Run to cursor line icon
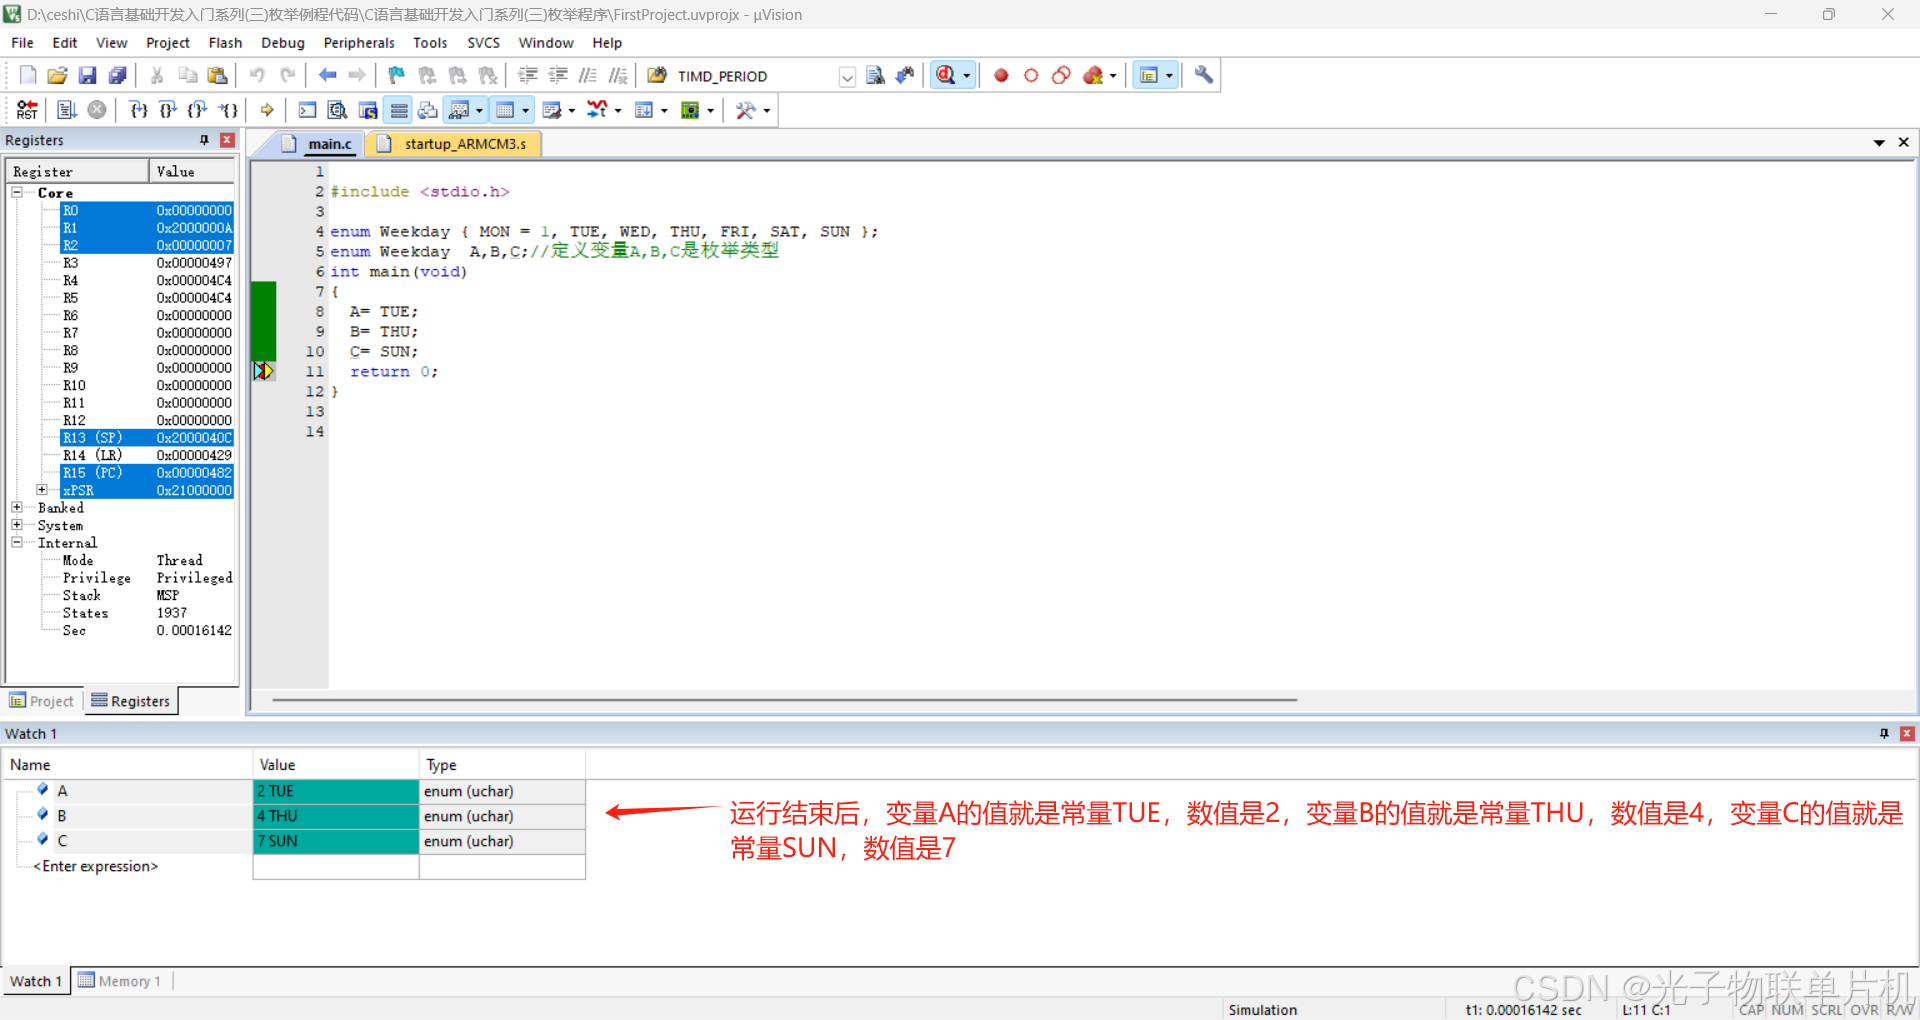The image size is (1920, 1020). (228, 110)
